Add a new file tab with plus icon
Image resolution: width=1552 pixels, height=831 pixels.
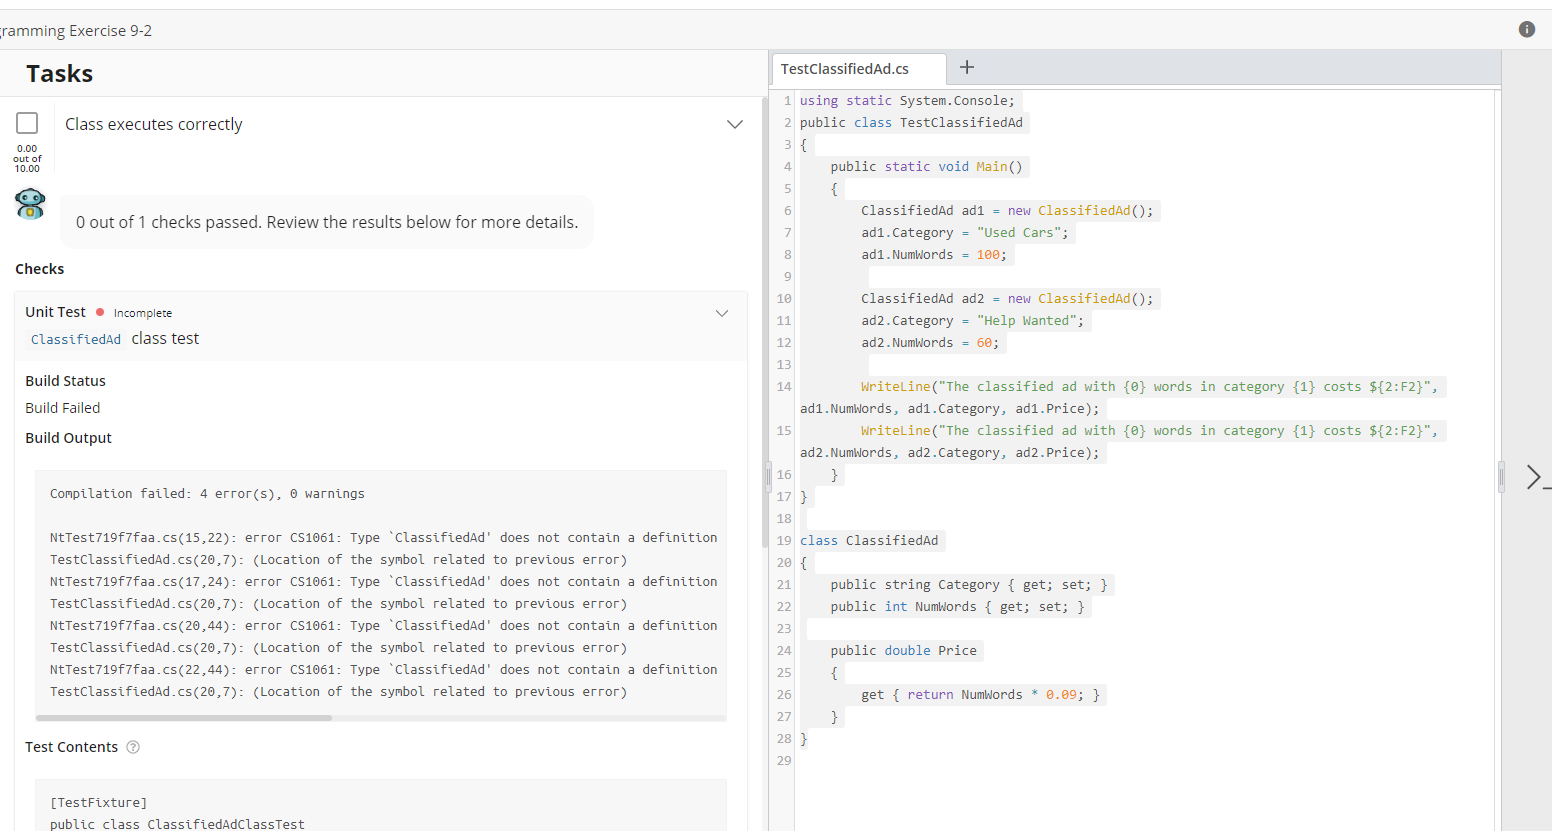click(967, 67)
